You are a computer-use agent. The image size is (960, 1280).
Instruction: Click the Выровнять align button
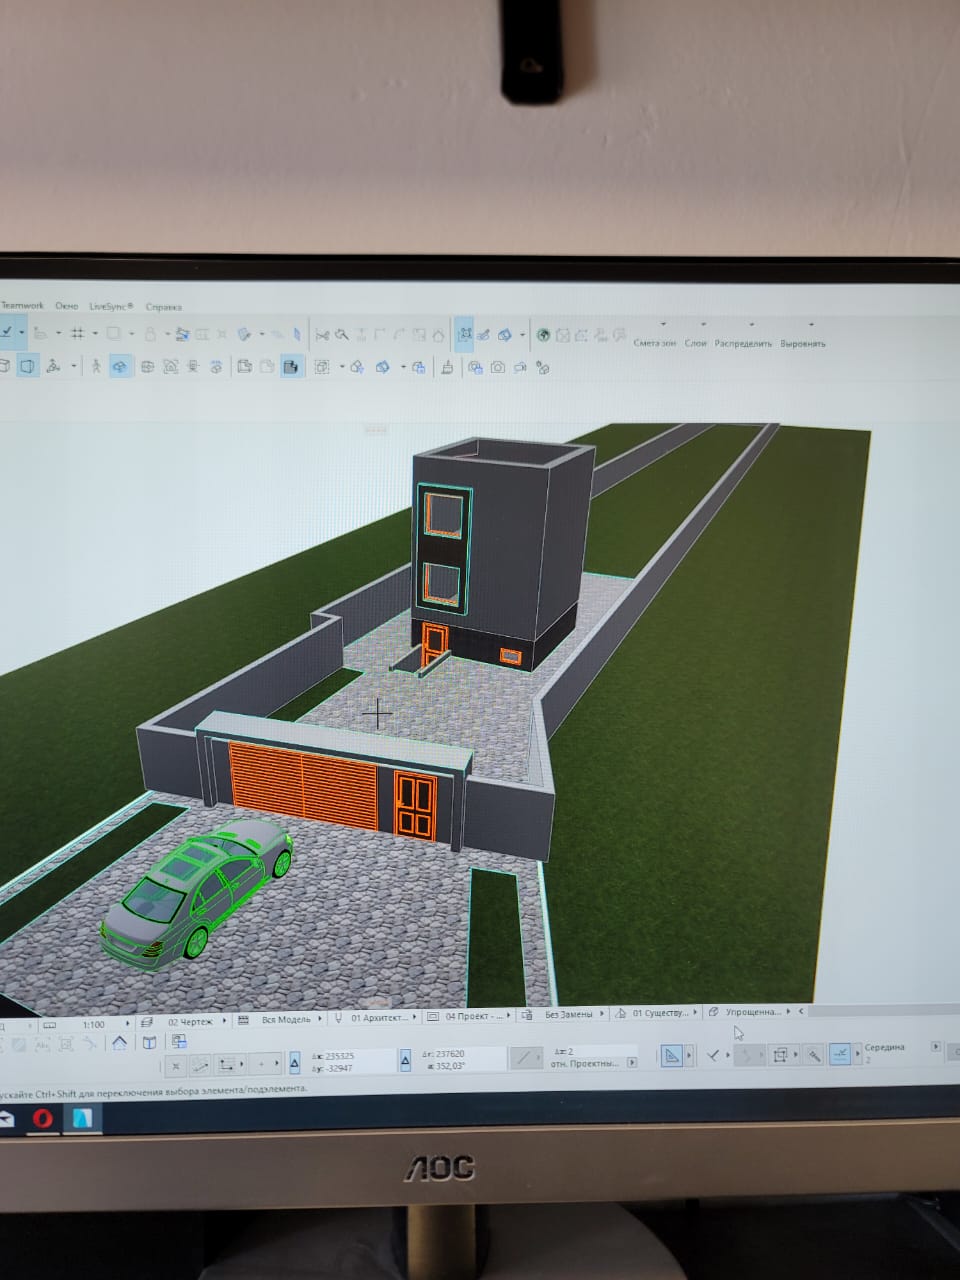click(802, 343)
